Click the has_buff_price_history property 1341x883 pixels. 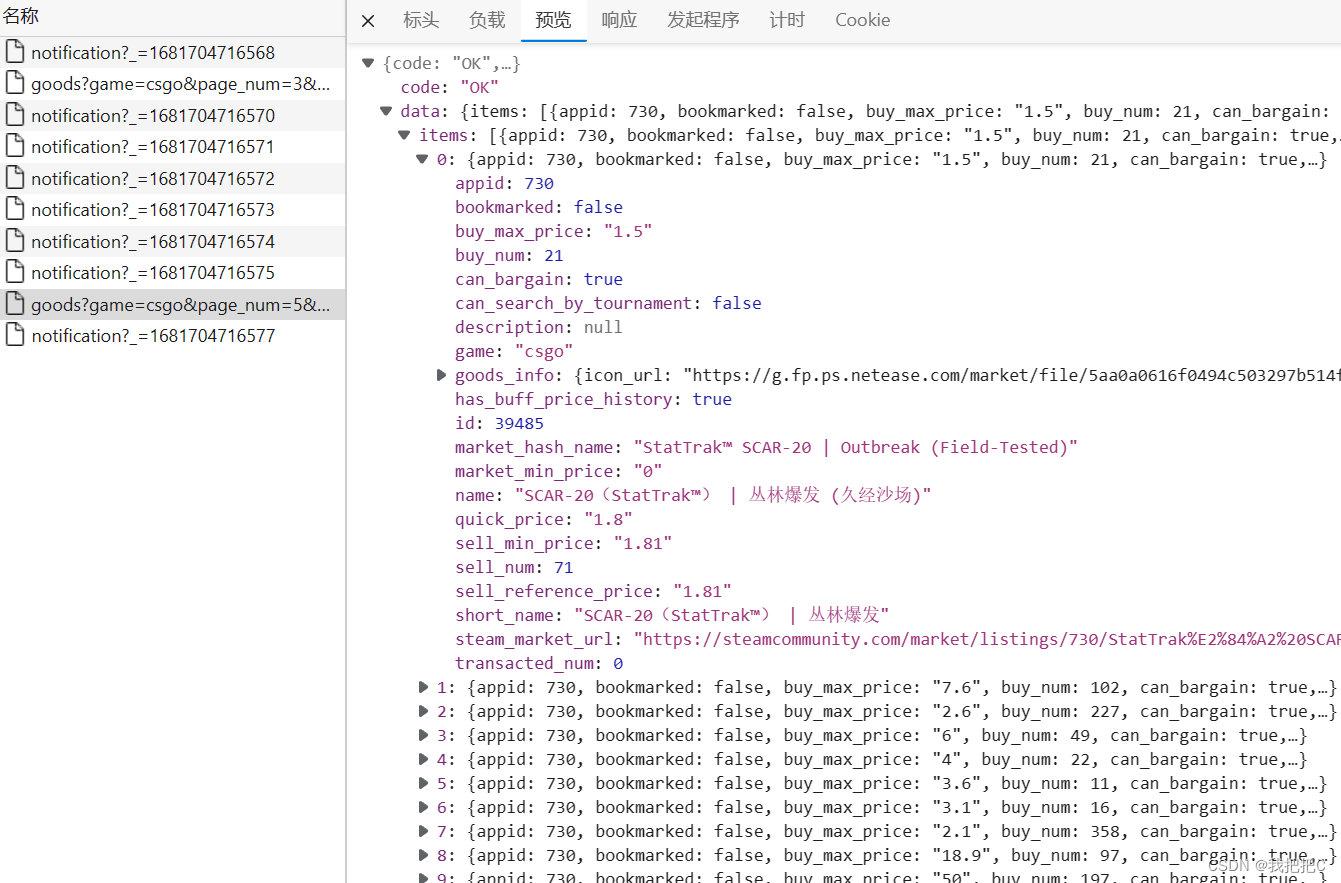tap(593, 399)
